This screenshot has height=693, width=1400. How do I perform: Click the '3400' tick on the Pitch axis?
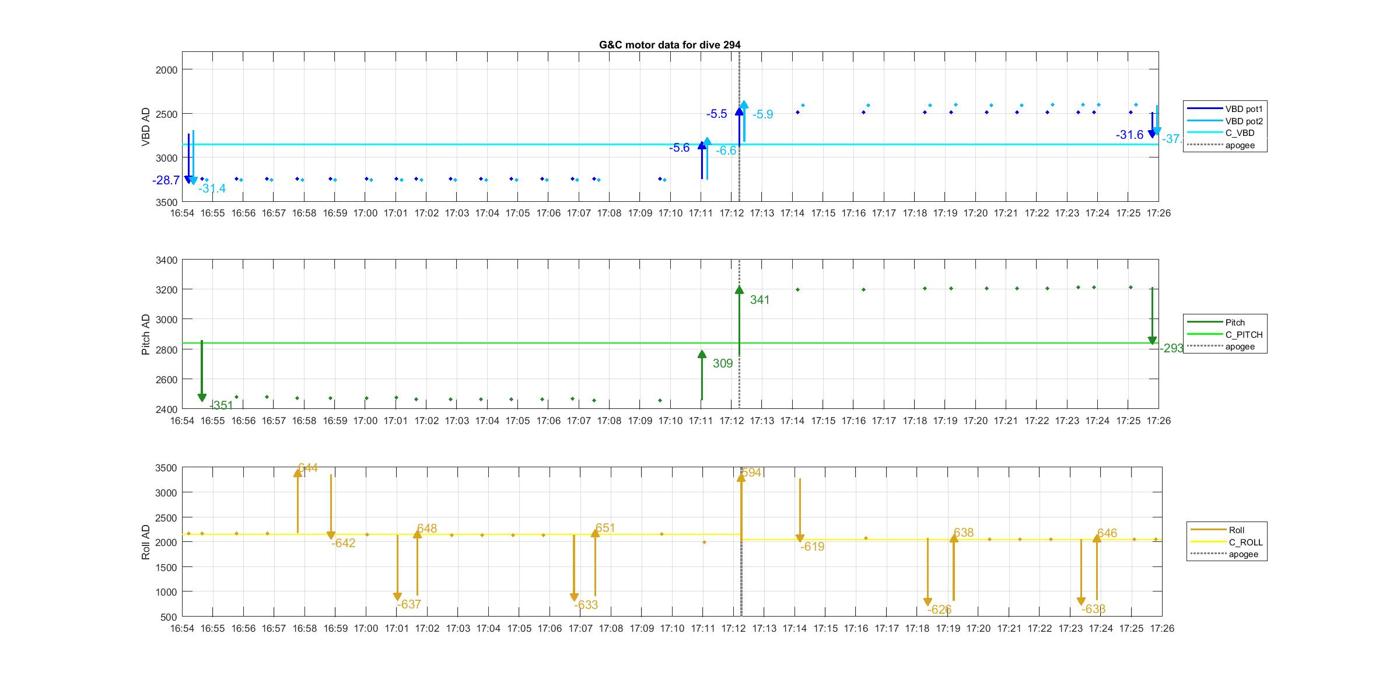pos(166,261)
